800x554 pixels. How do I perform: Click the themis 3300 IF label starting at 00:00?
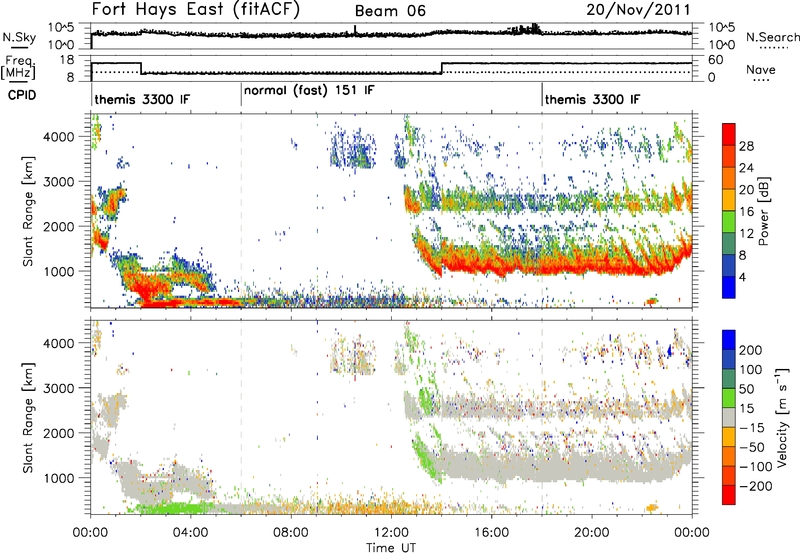[142, 99]
